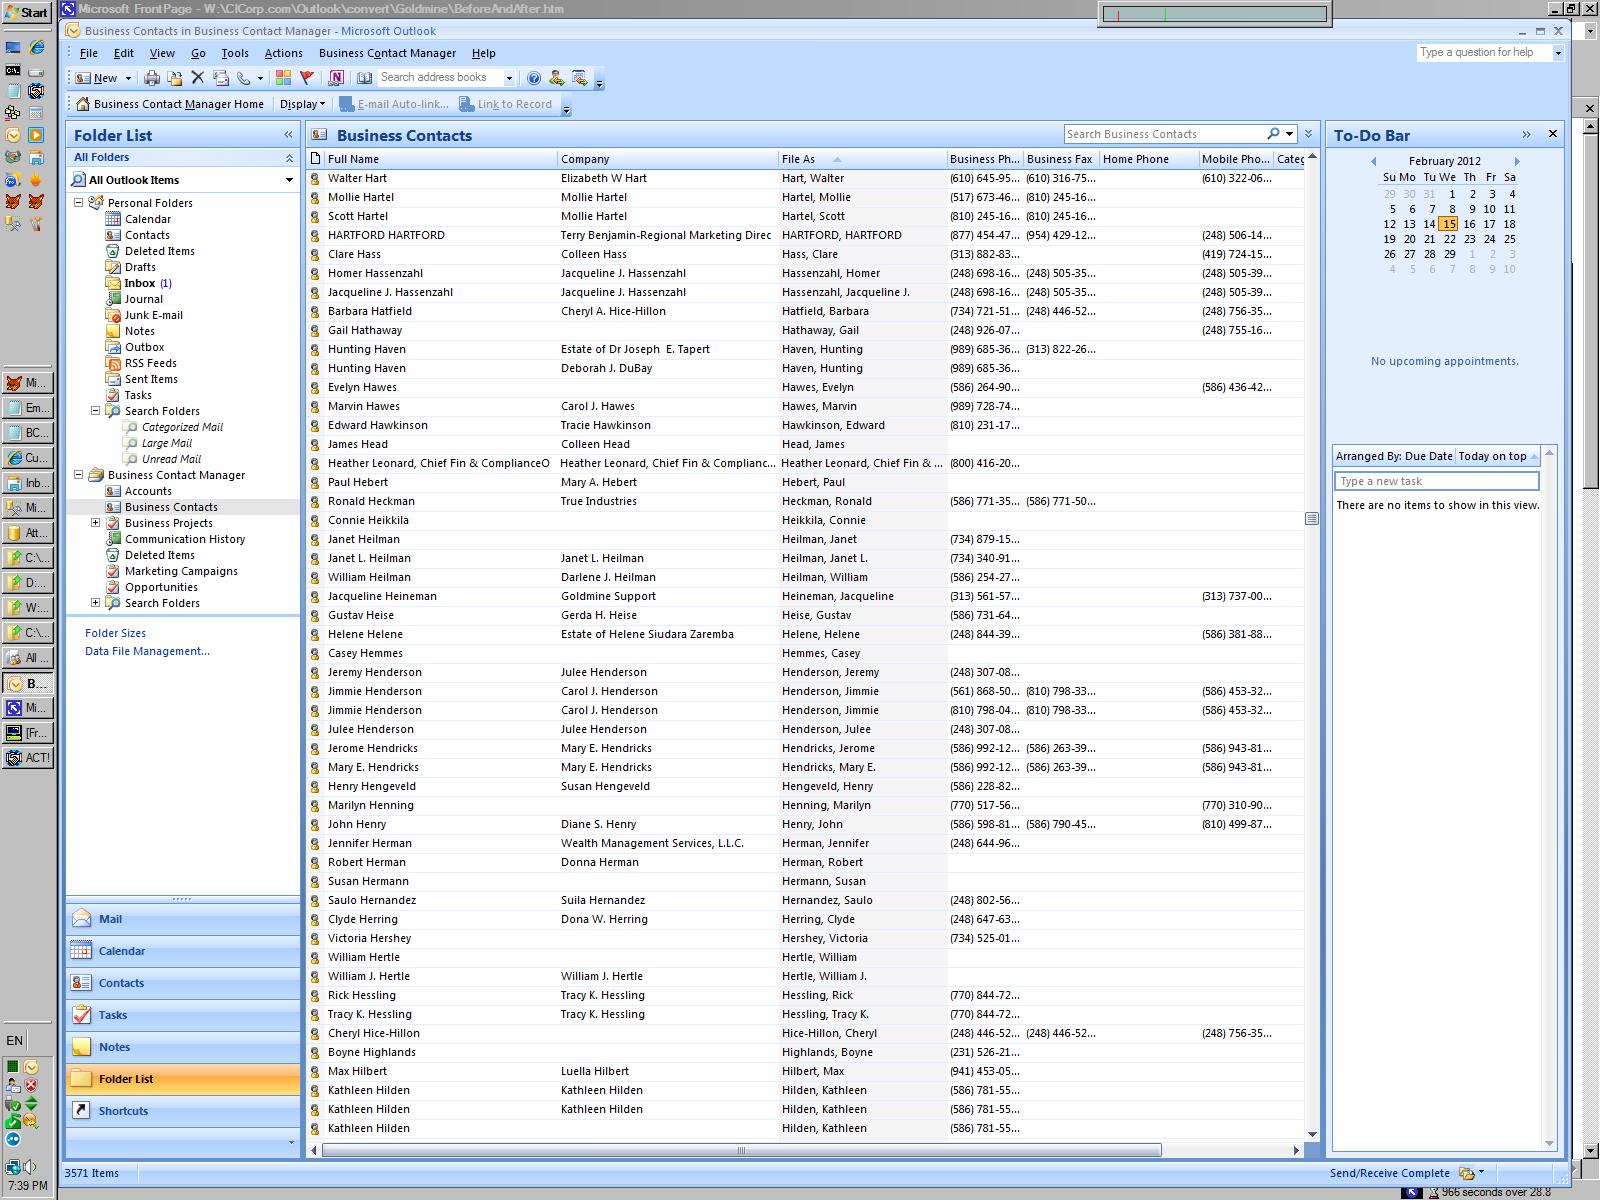Open the Business Contact Manager menu
The image size is (1600, 1200).
click(x=387, y=53)
